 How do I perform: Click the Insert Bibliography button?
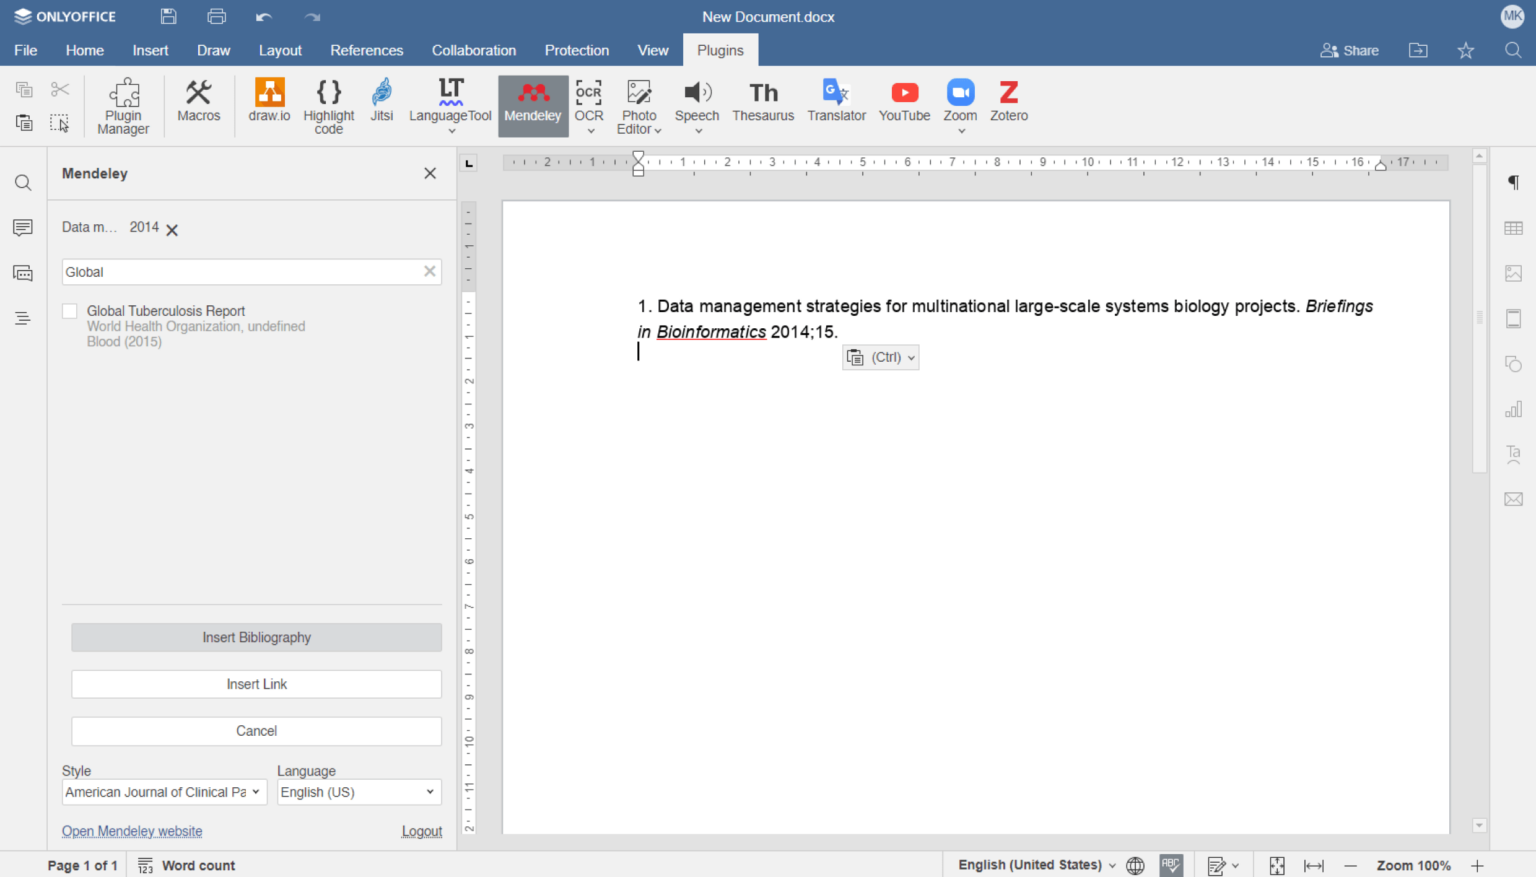tap(256, 637)
